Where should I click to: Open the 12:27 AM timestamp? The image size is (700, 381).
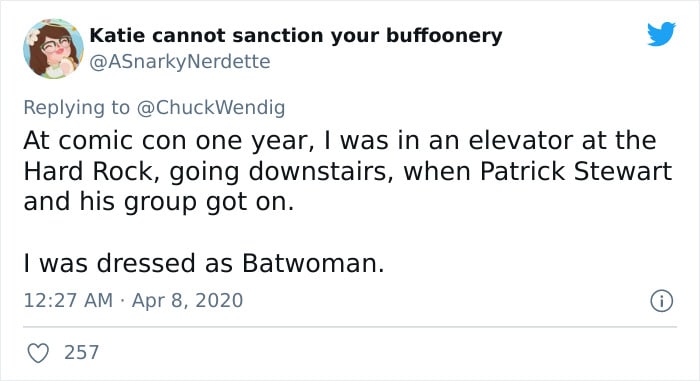(x=68, y=300)
